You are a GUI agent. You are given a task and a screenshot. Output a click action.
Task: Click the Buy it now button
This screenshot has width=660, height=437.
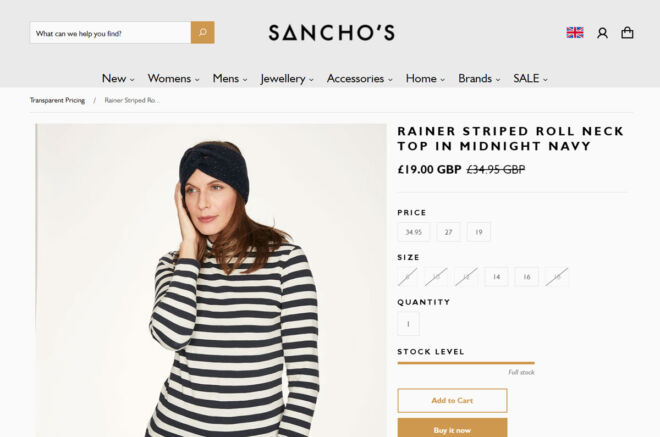tap(452, 428)
